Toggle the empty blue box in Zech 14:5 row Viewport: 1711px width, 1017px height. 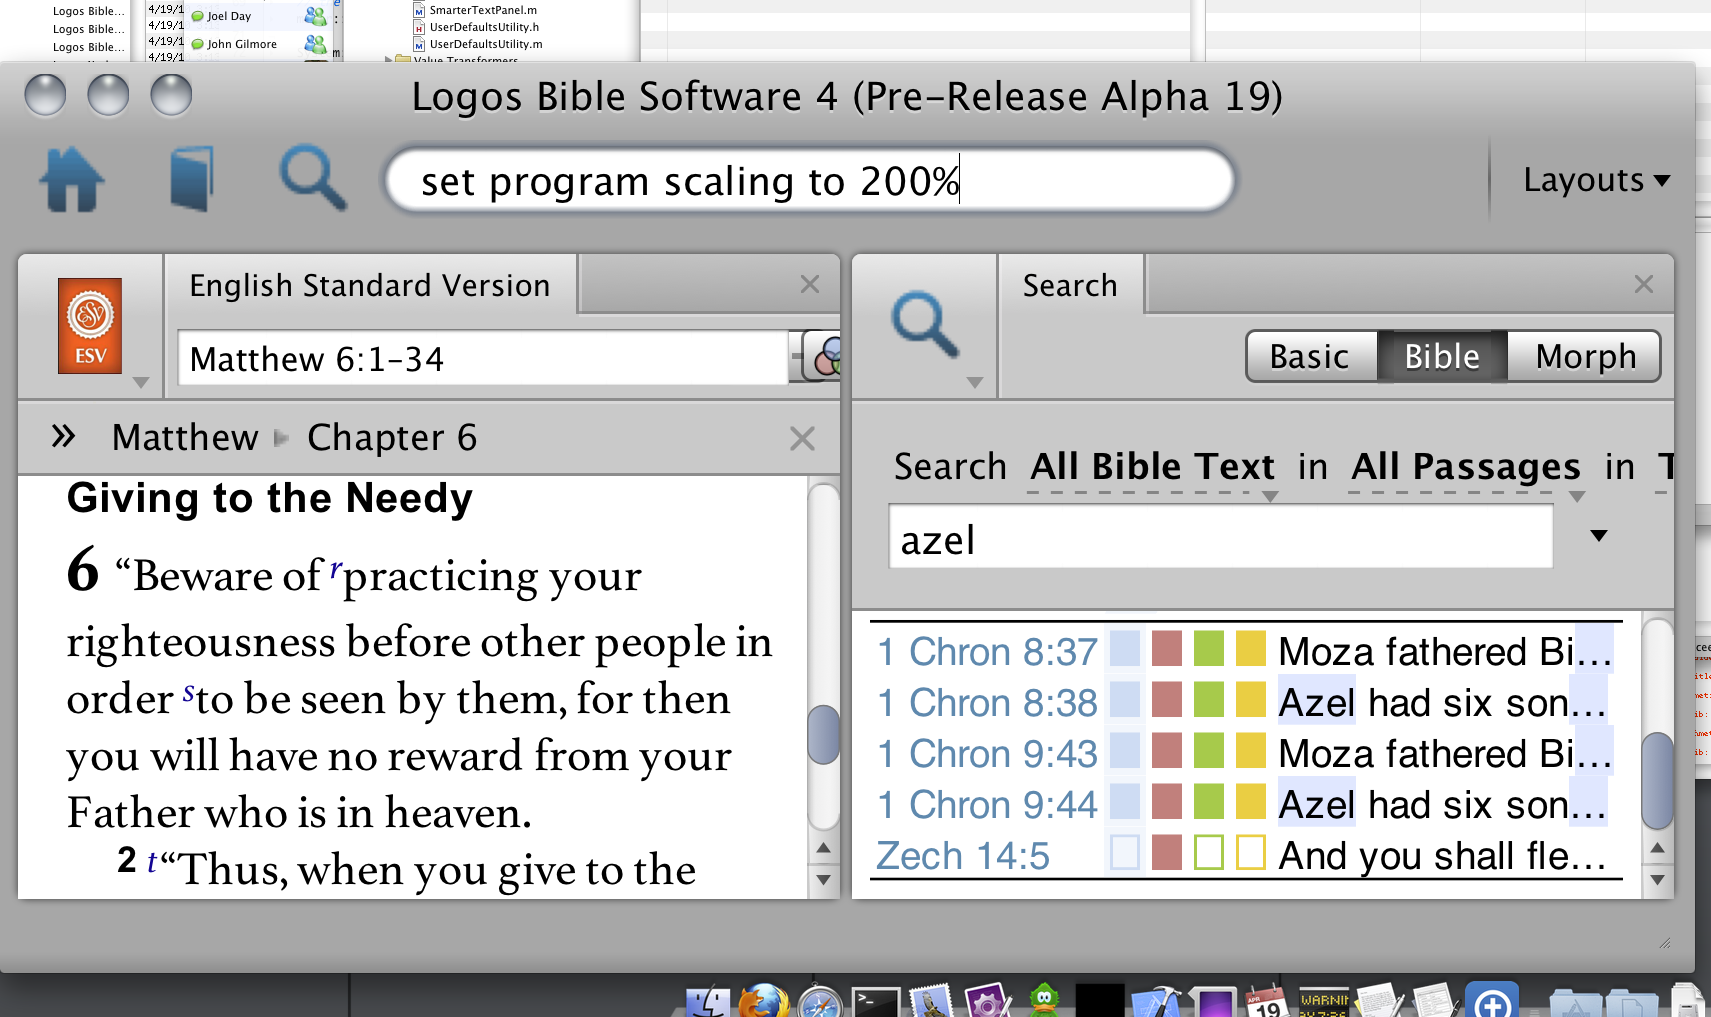pos(1125,852)
